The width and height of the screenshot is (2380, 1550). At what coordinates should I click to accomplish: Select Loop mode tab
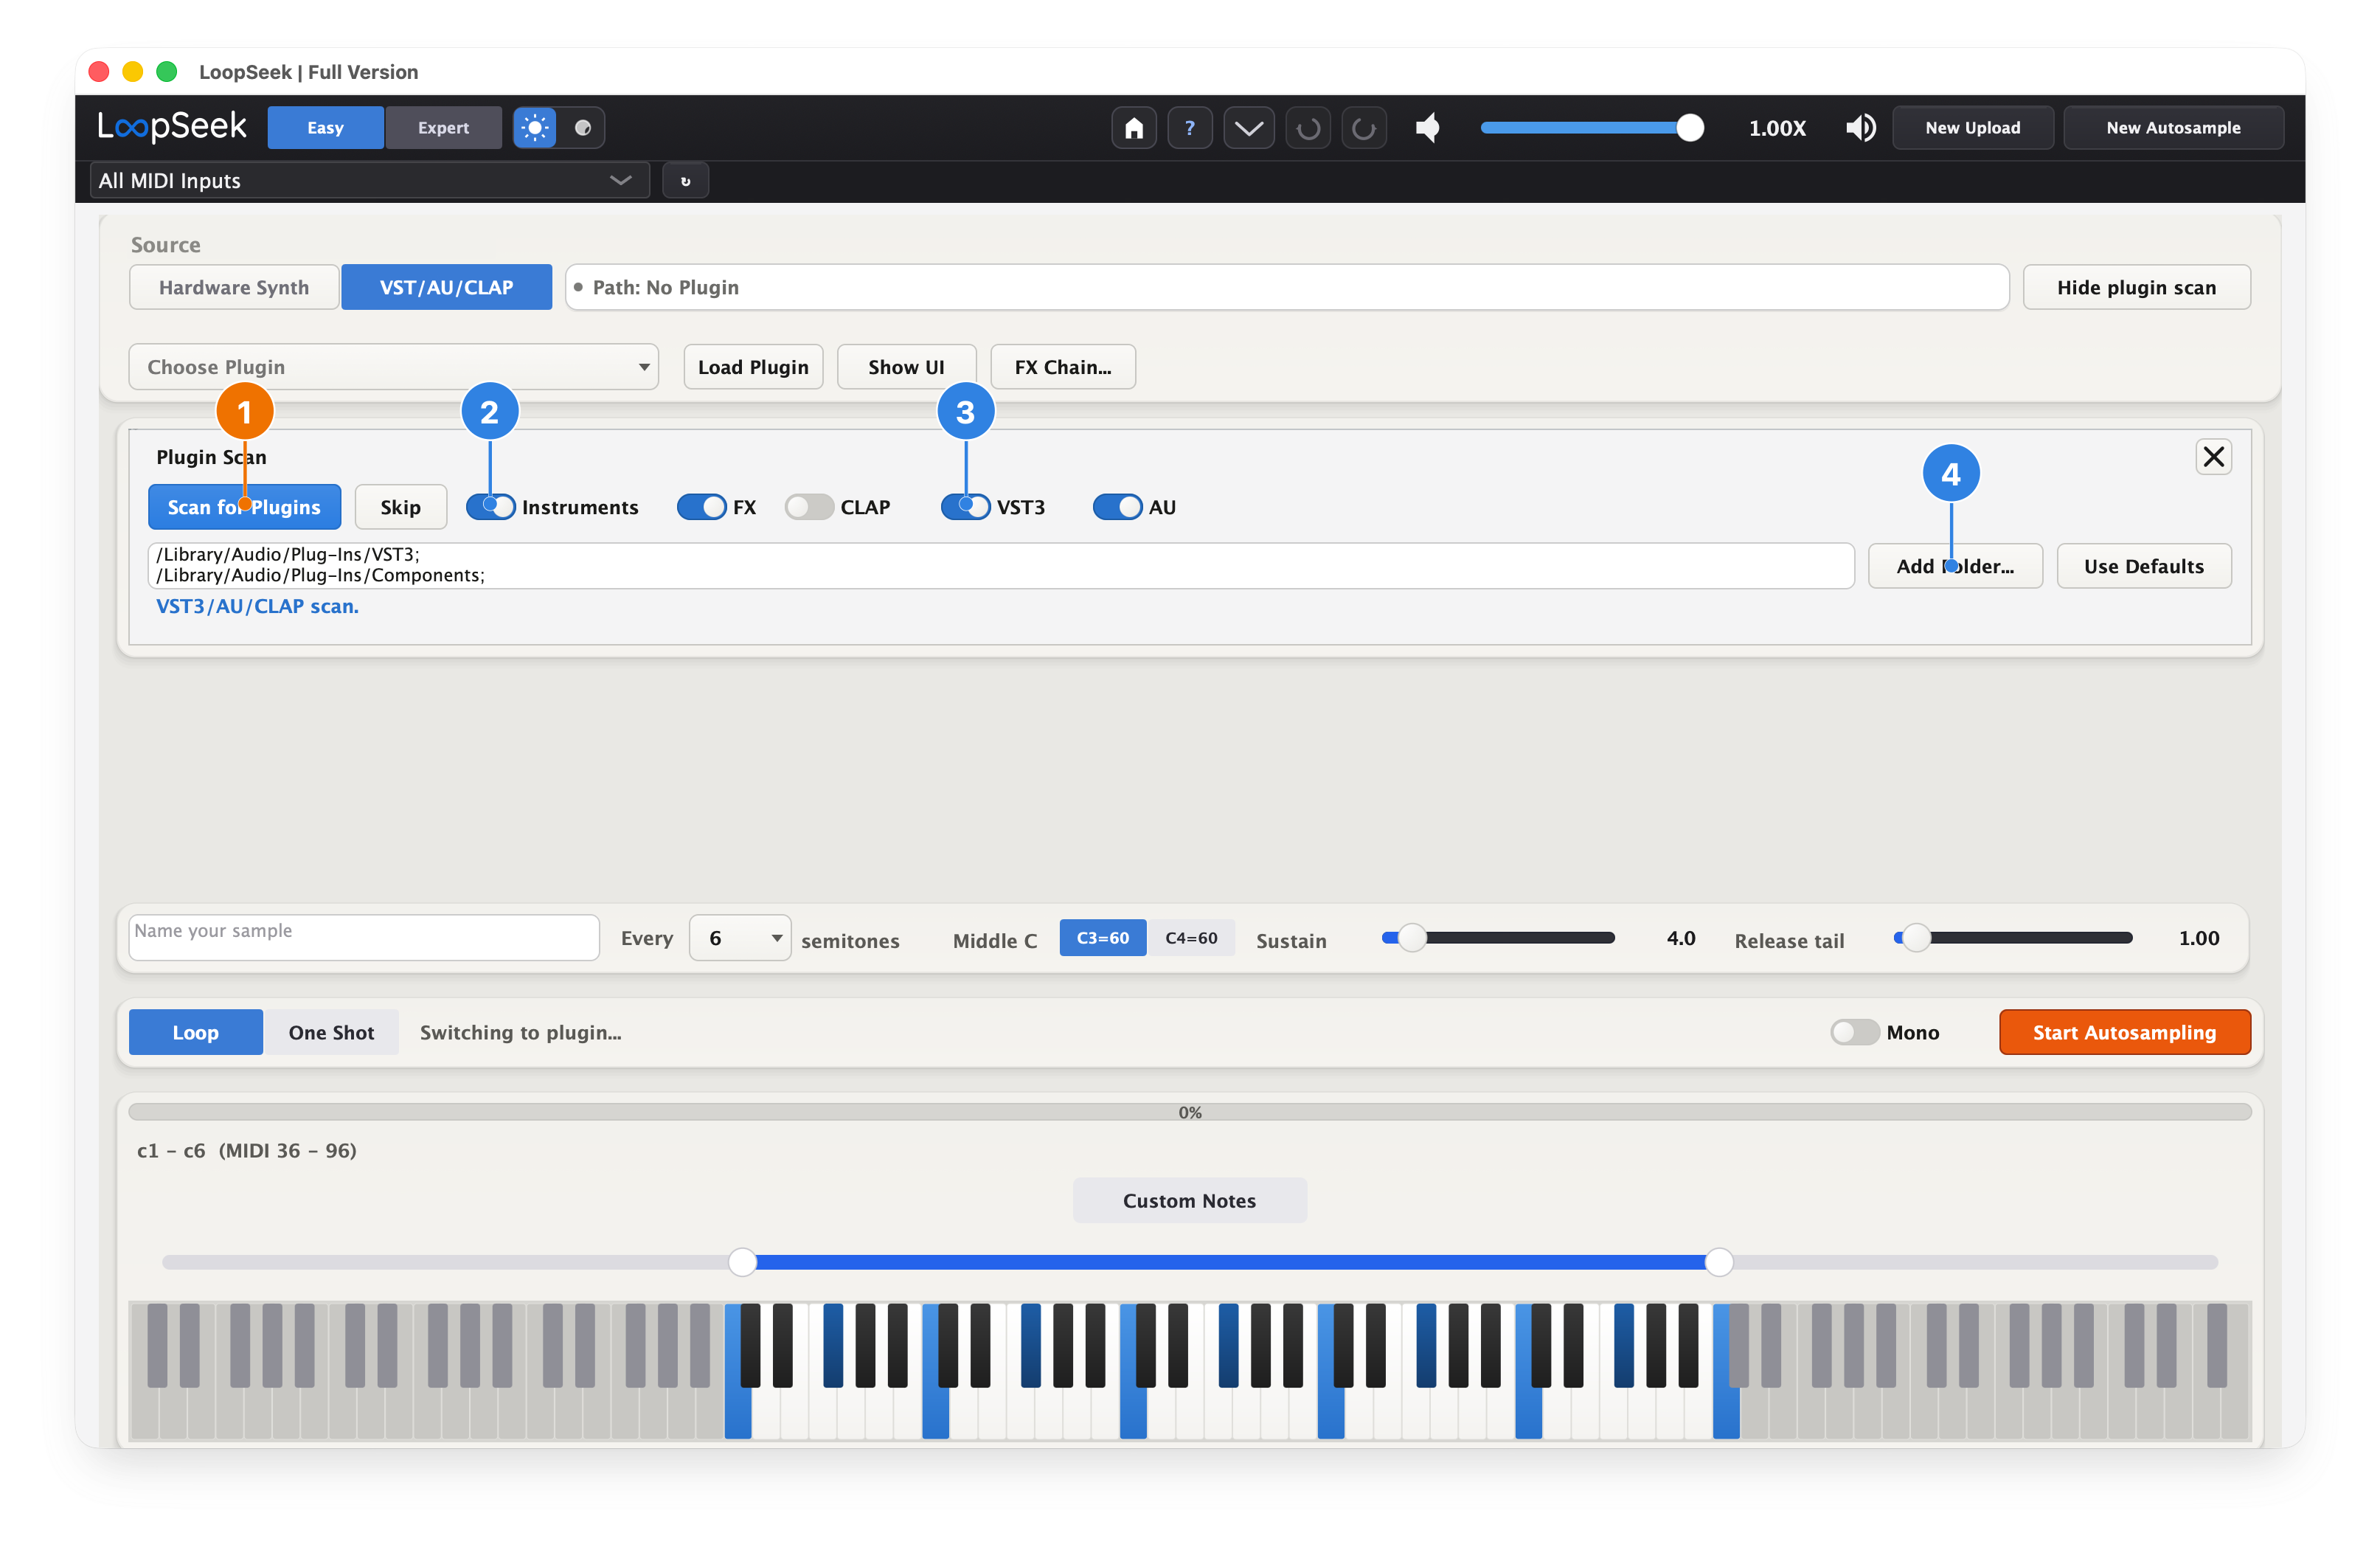pos(196,1032)
